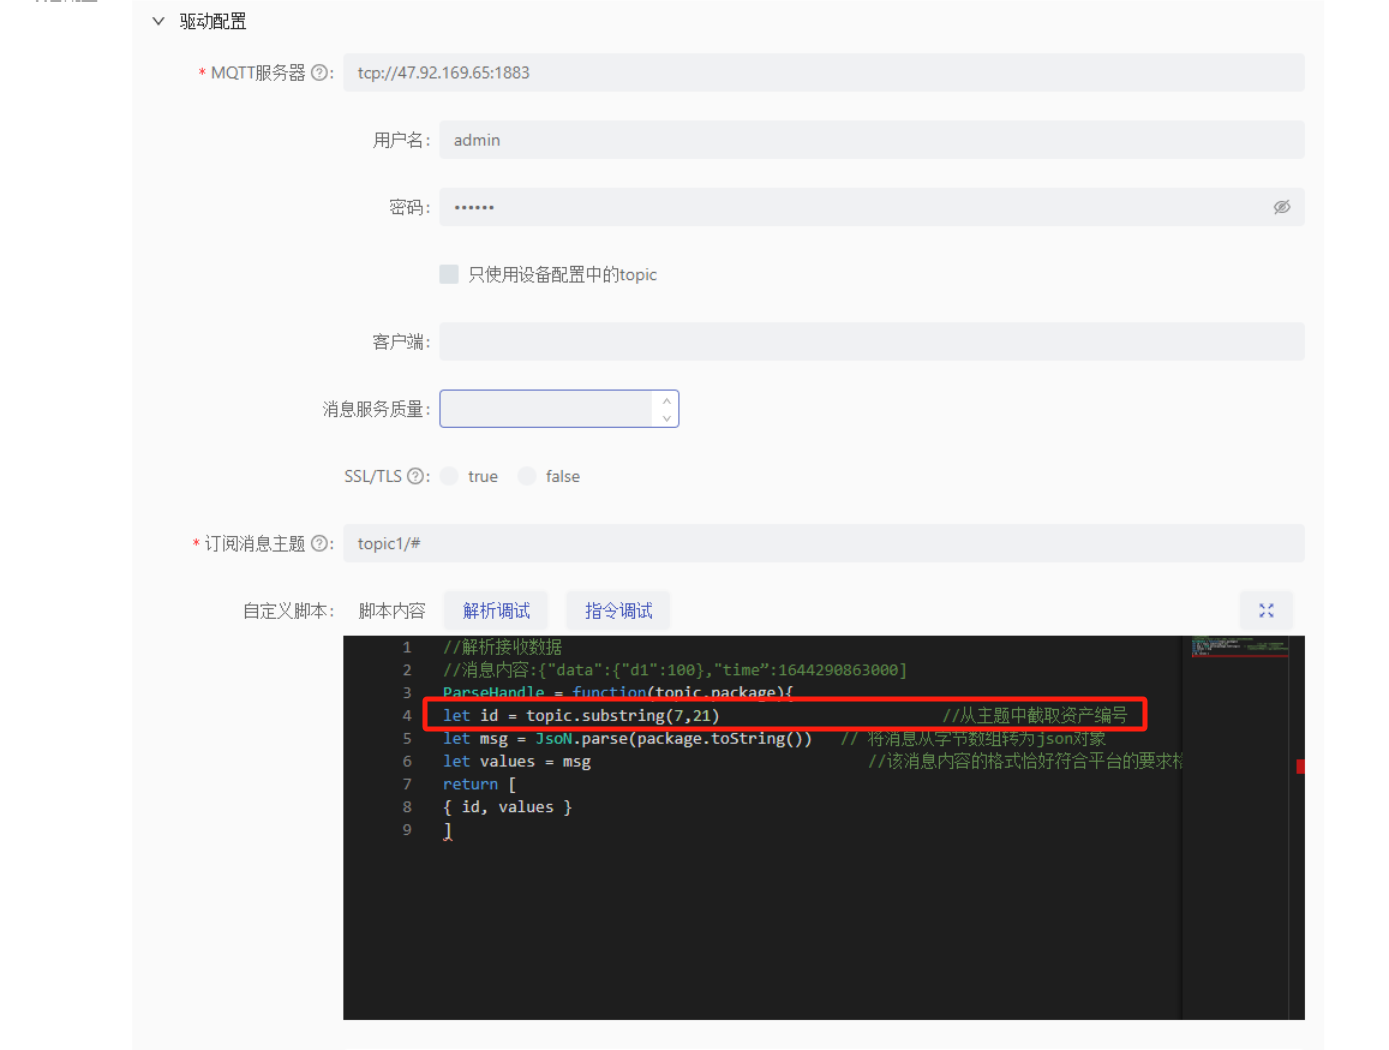Enable 只使用设备配置中的topic checkbox
Image resolution: width=1389 pixels, height=1050 pixels.
pos(449,274)
